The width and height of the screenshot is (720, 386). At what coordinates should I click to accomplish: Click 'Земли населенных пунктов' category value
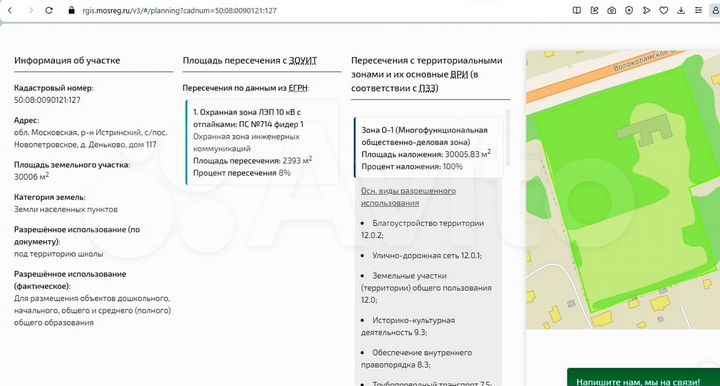pos(66,209)
